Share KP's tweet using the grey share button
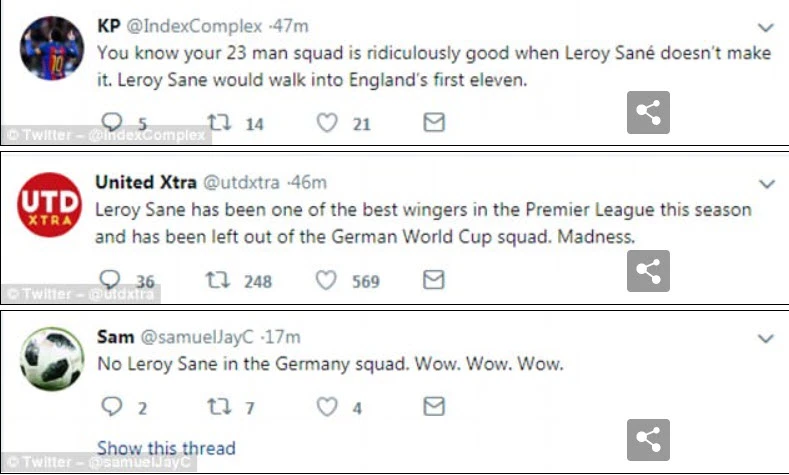This screenshot has width=789, height=475. tap(648, 114)
